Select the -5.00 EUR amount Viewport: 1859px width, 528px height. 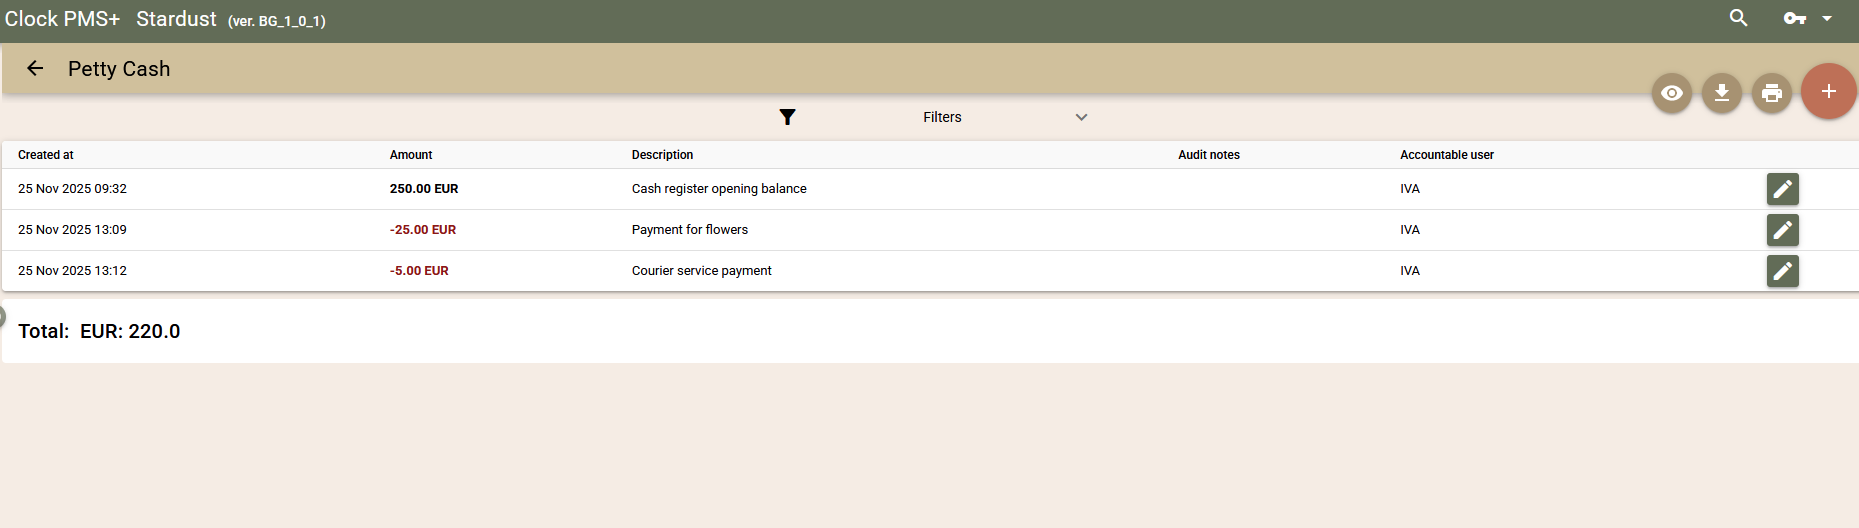(419, 271)
